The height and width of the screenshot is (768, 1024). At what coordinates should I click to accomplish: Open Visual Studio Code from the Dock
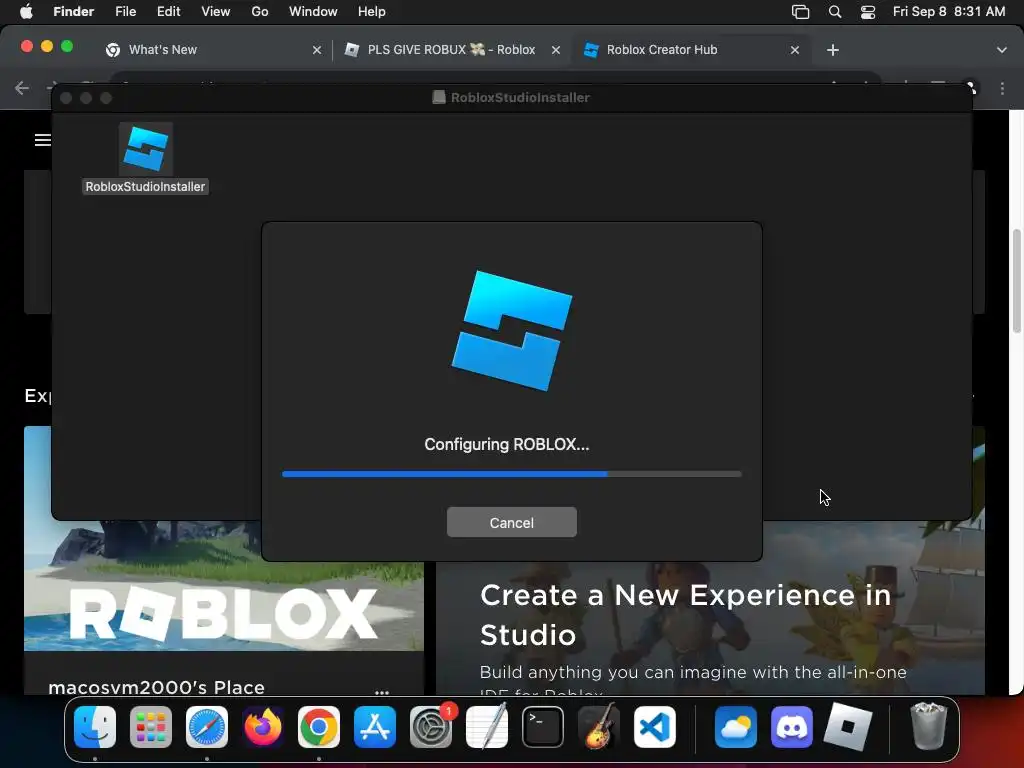tap(654, 727)
